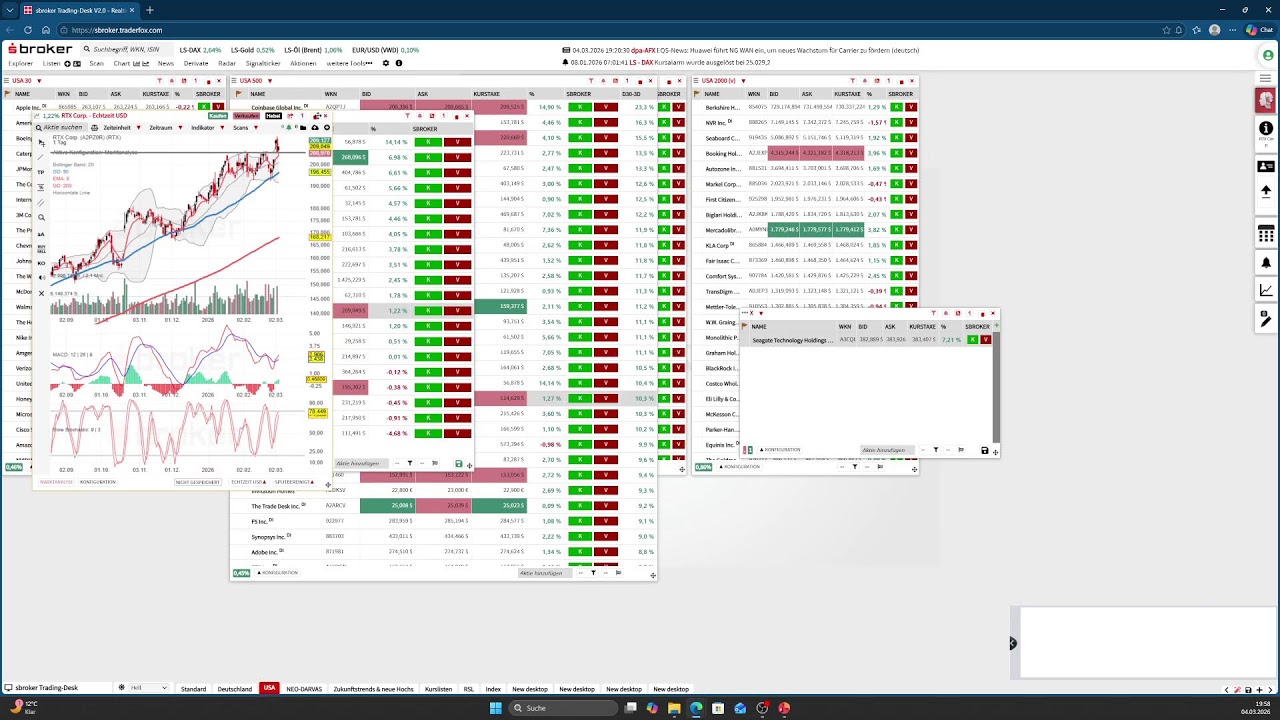Open the News menu
This screenshot has height=720, width=1280.
tap(165, 63)
